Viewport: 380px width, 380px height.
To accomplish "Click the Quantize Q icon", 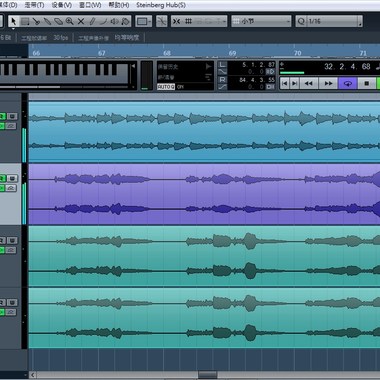I will [x=301, y=21].
